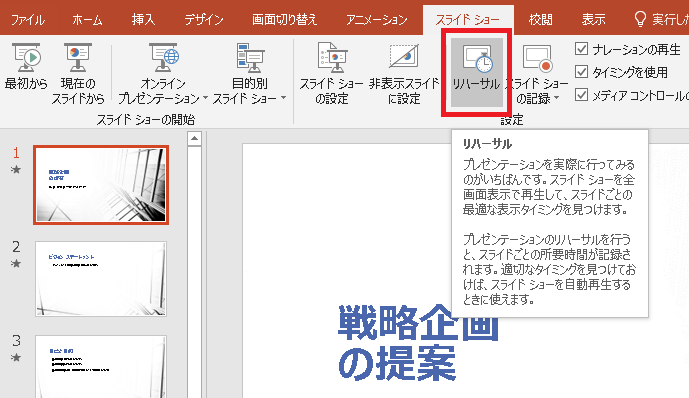This screenshot has width=689, height=398.
Task: Expand record slide show dropdown arrow
Action: (x=556, y=98)
